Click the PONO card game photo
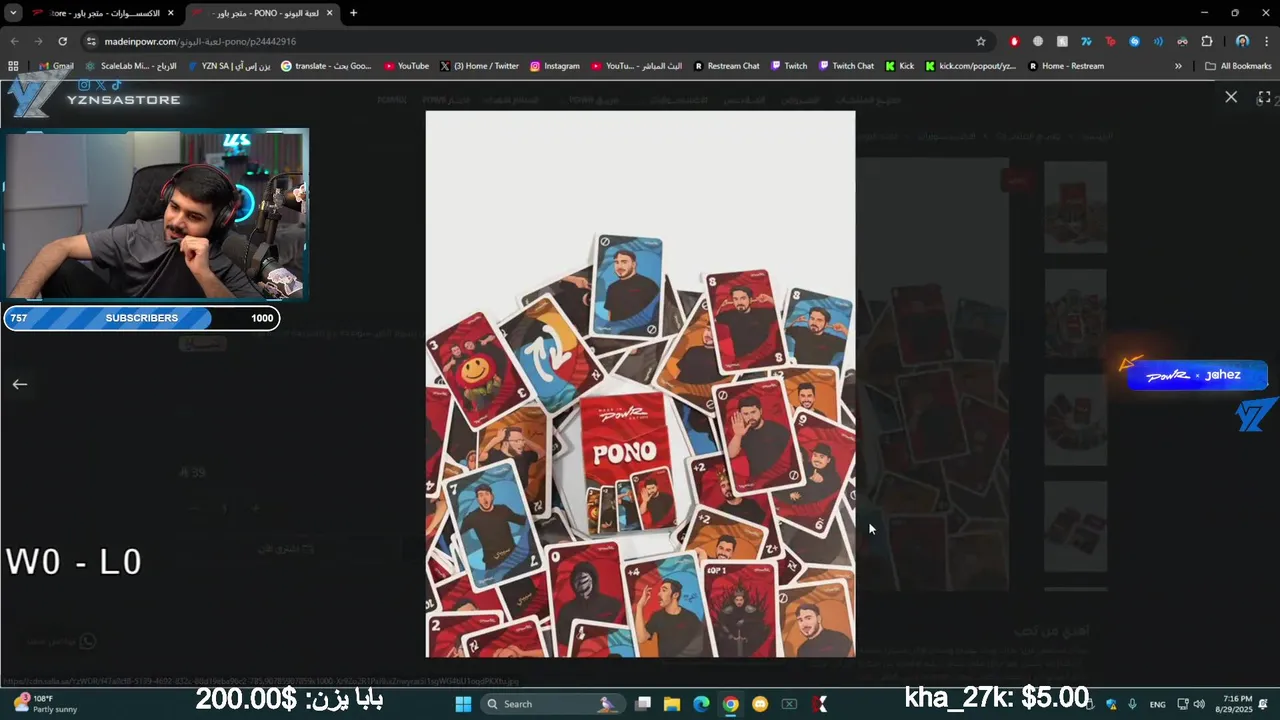 (x=640, y=384)
